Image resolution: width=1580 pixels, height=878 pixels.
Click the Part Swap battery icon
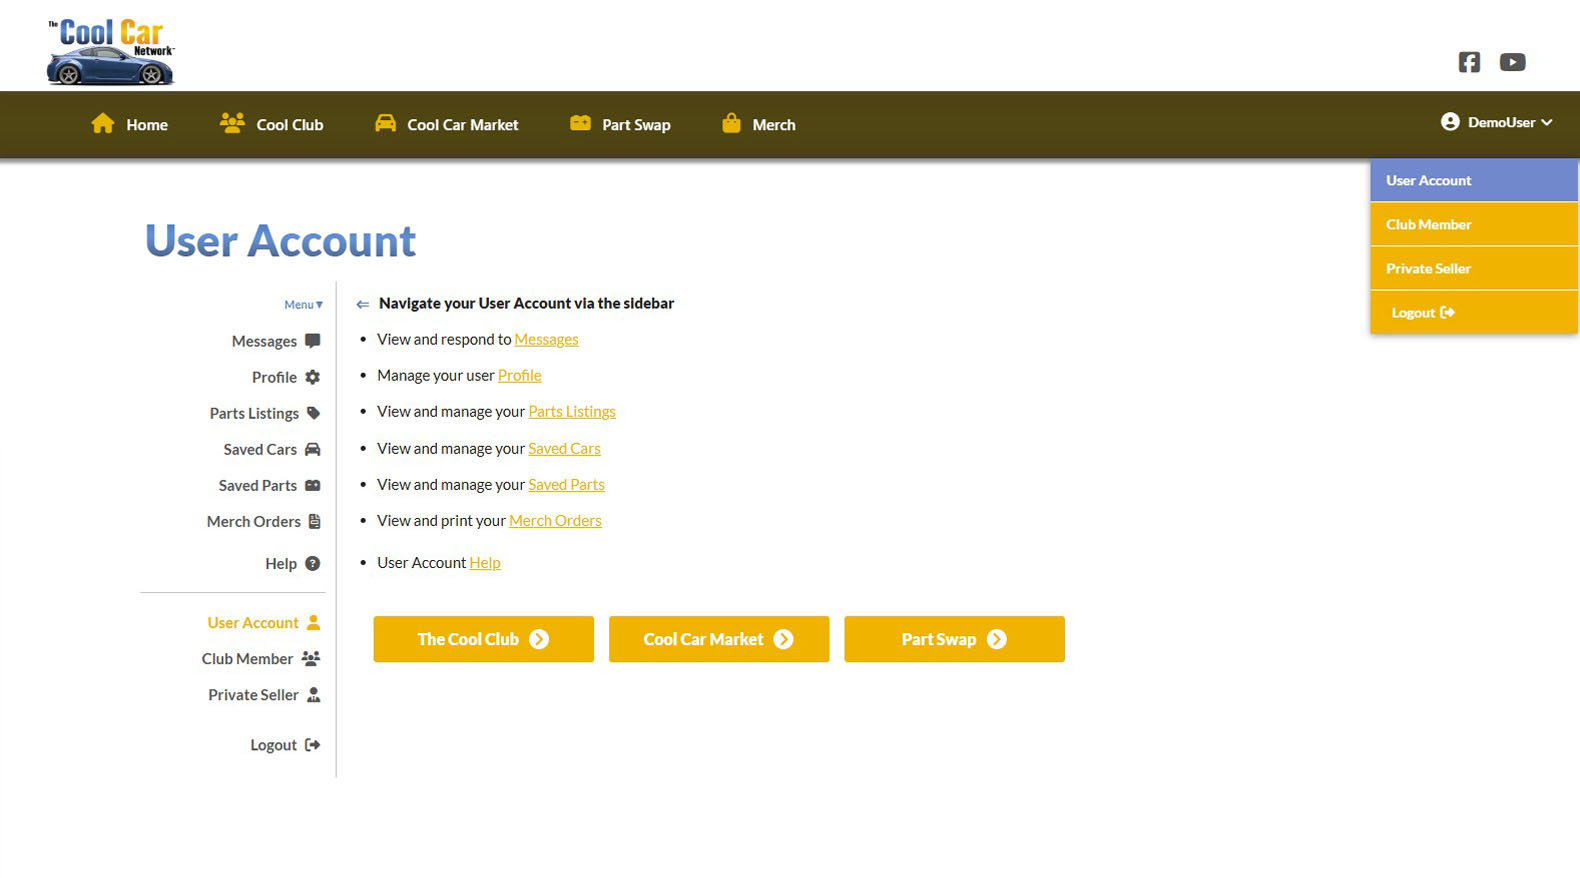(580, 123)
